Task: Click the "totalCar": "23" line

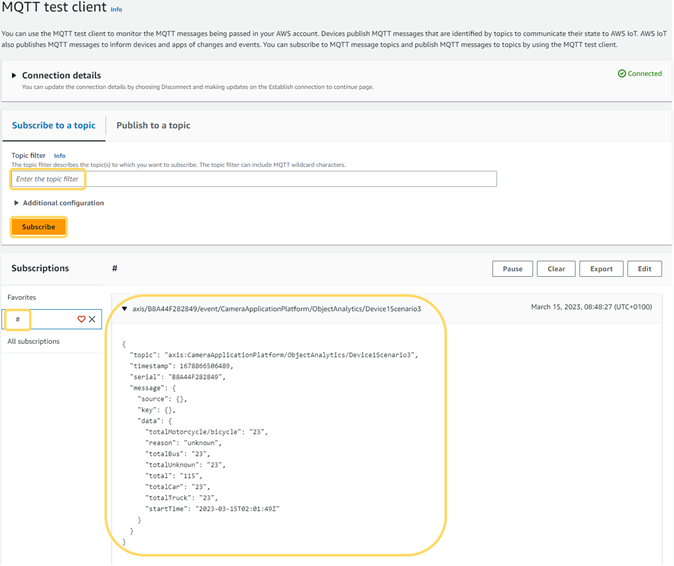Action: pyautogui.click(x=178, y=487)
